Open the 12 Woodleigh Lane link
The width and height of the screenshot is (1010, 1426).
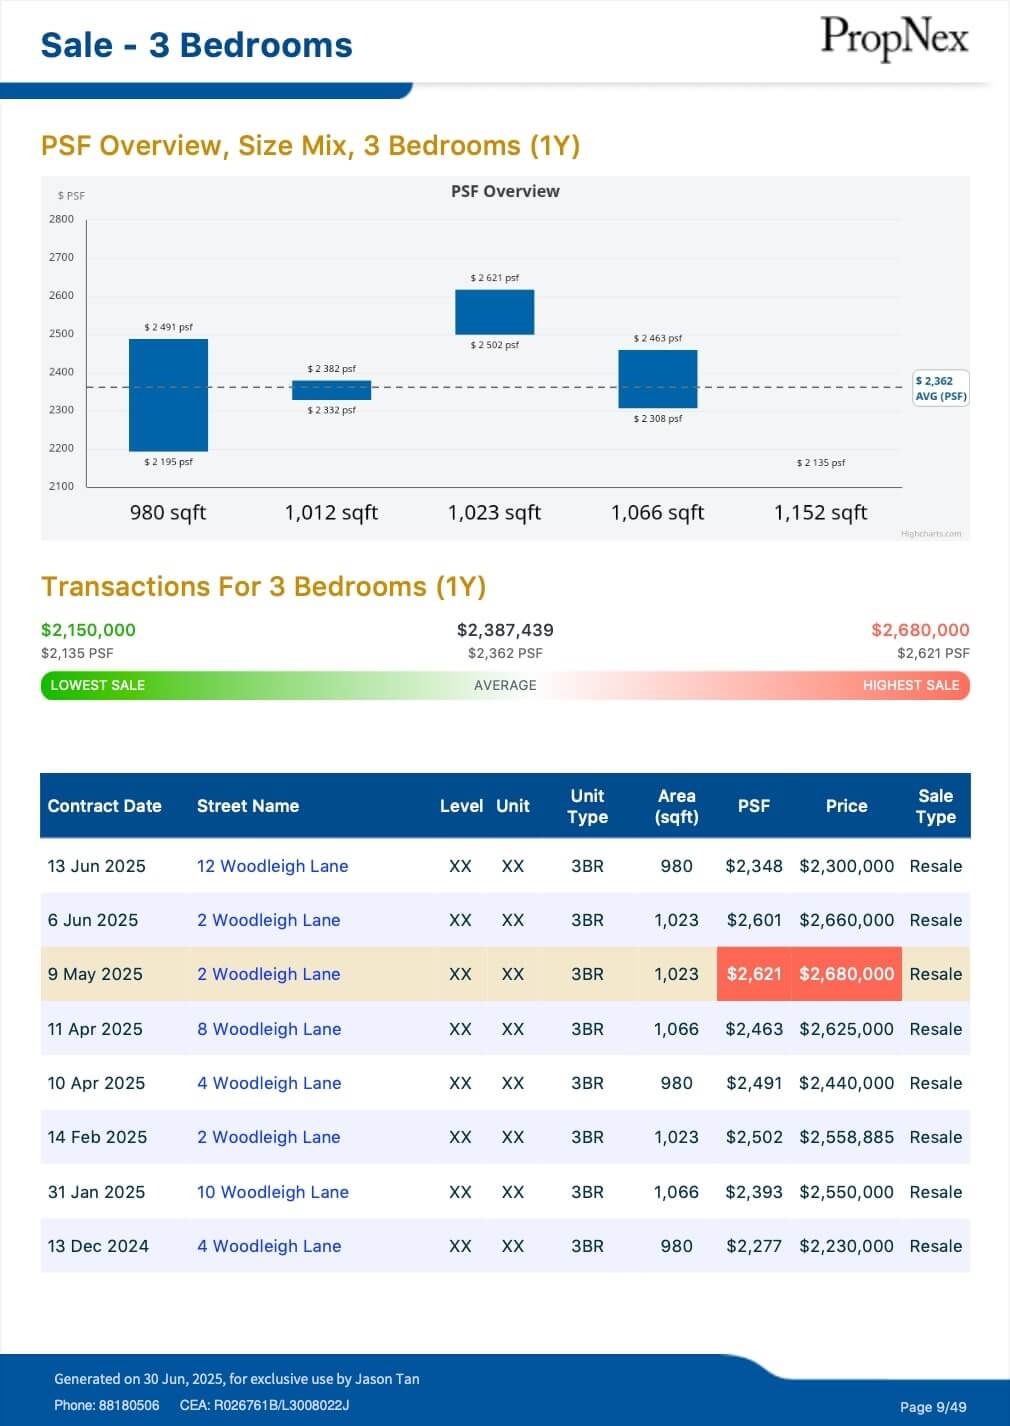tap(272, 866)
